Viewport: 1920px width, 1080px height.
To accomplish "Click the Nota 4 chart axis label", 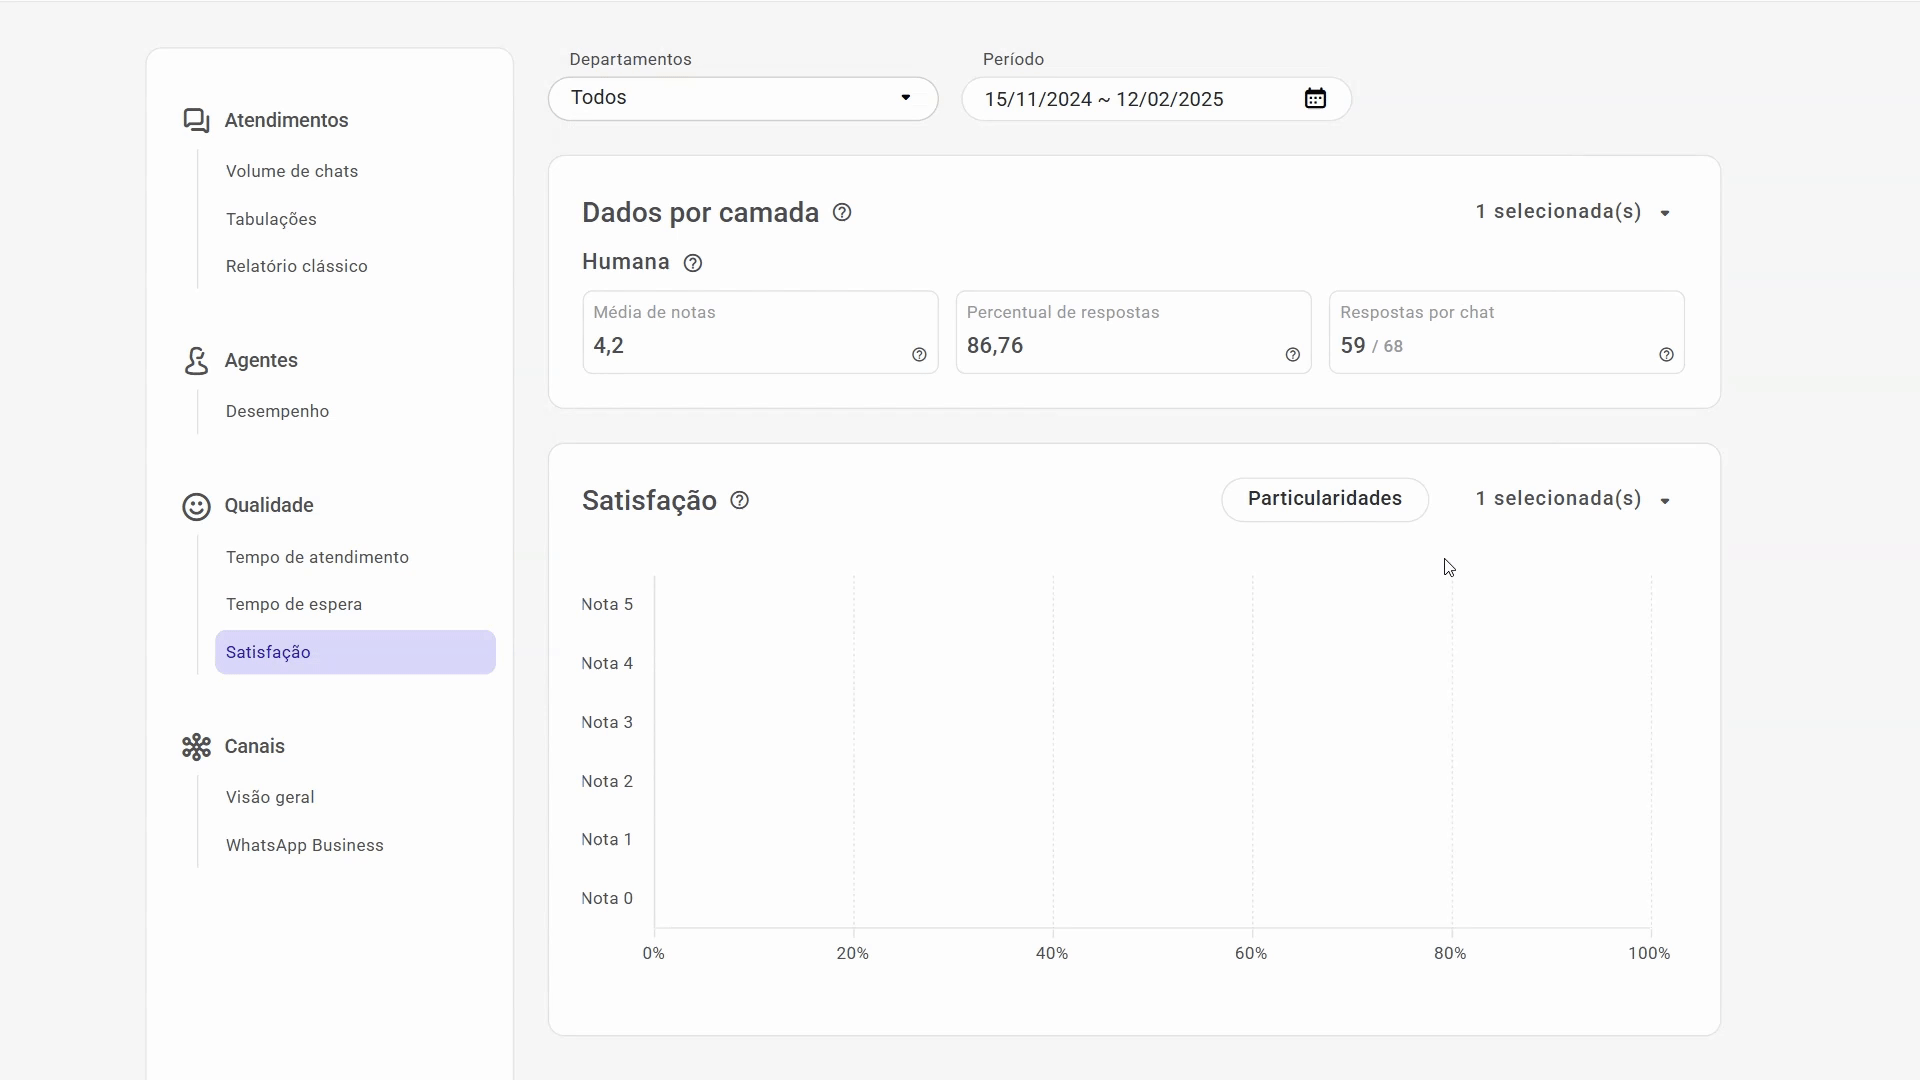I will tap(607, 663).
